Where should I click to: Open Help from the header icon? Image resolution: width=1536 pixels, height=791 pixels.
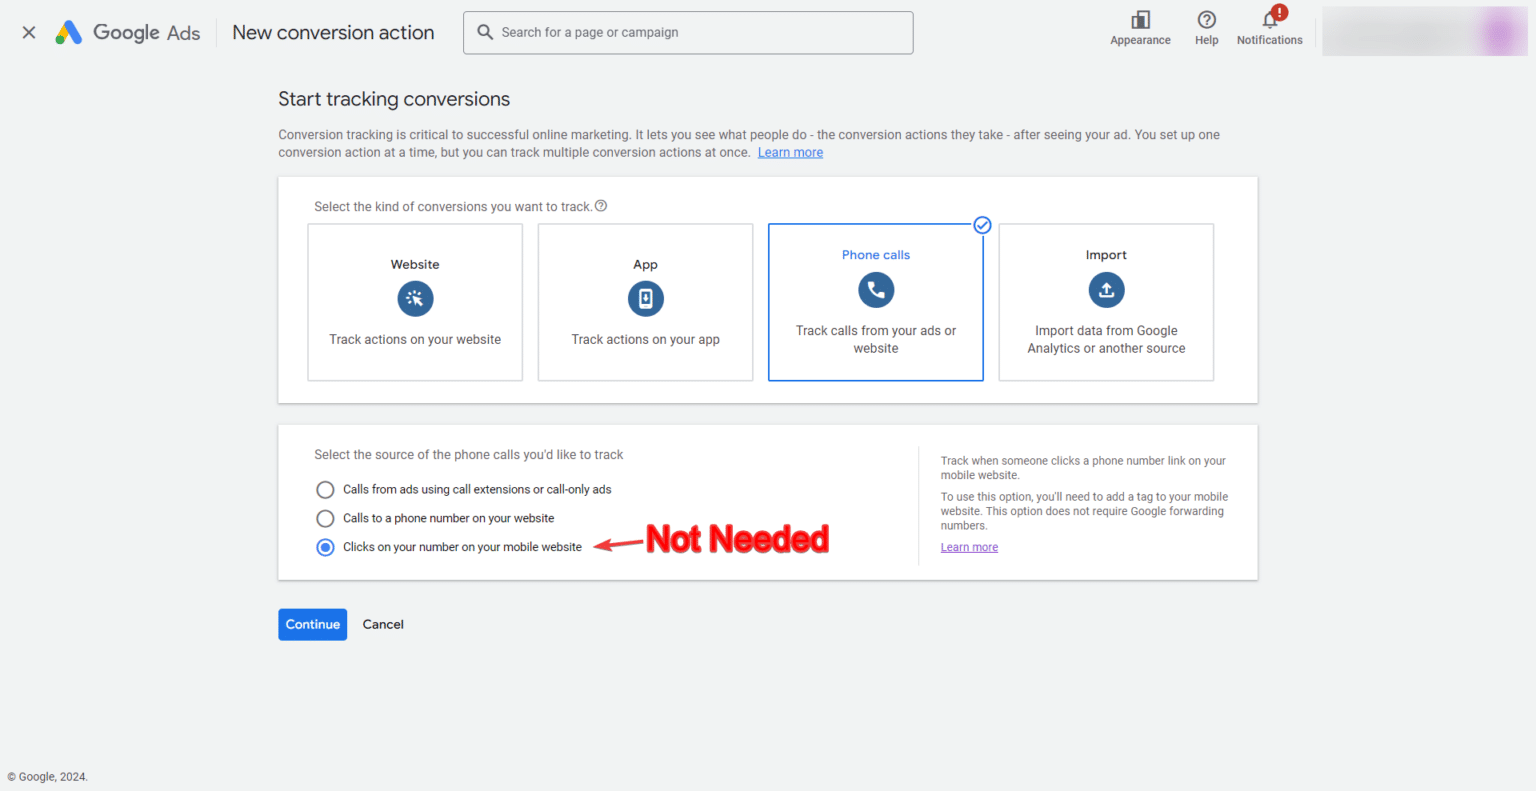[x=1206, y=20]
